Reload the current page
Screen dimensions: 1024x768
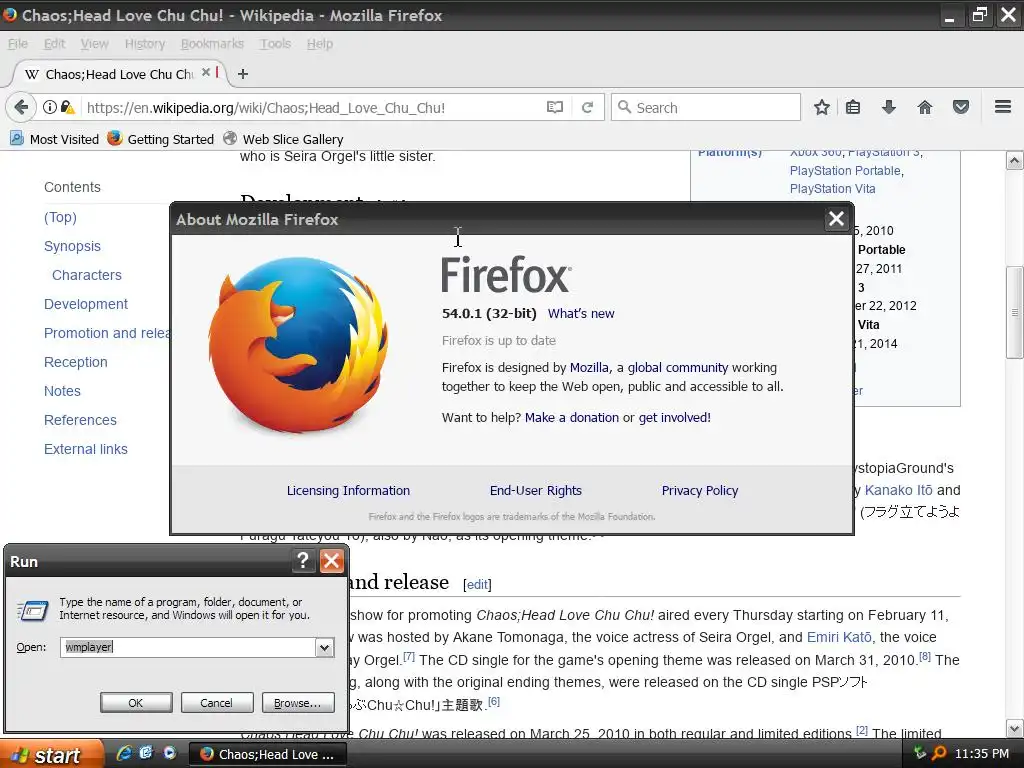[587, 107]
